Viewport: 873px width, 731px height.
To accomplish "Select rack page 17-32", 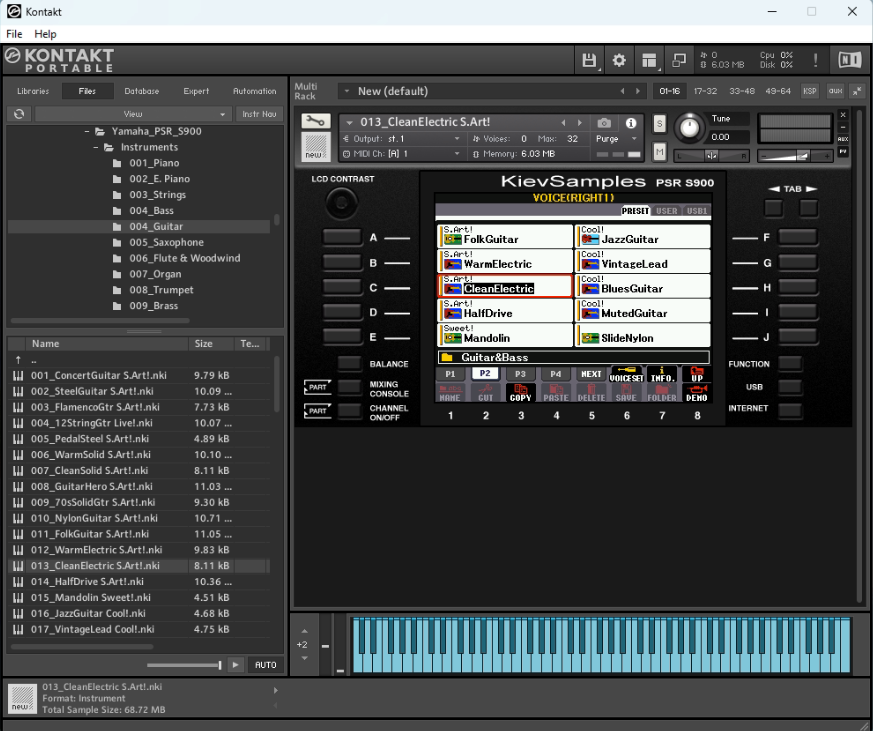I will tap(705, 91).
